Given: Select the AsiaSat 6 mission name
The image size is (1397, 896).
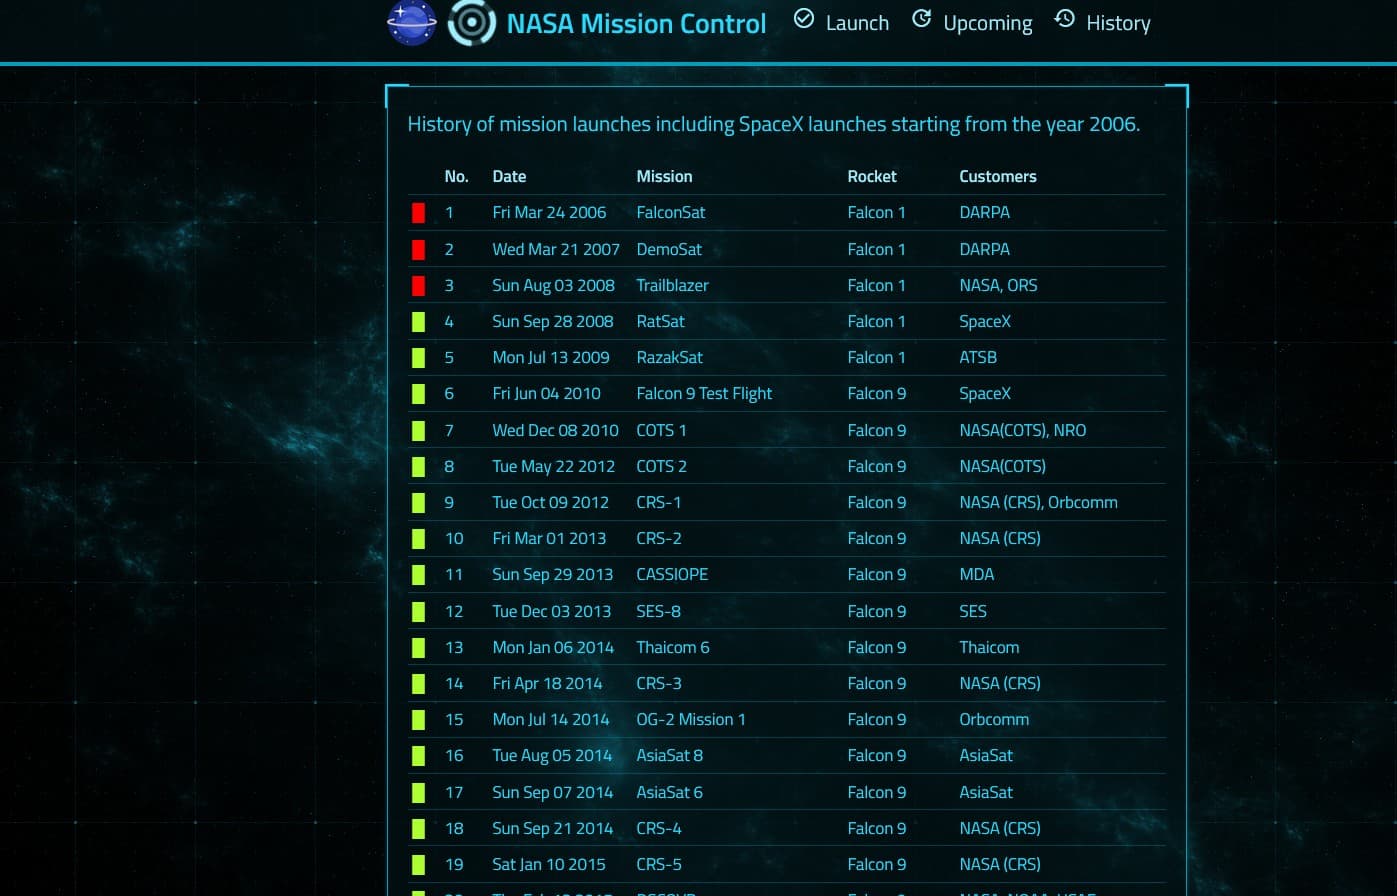Looking at the screenshot, I should point(669,792).
